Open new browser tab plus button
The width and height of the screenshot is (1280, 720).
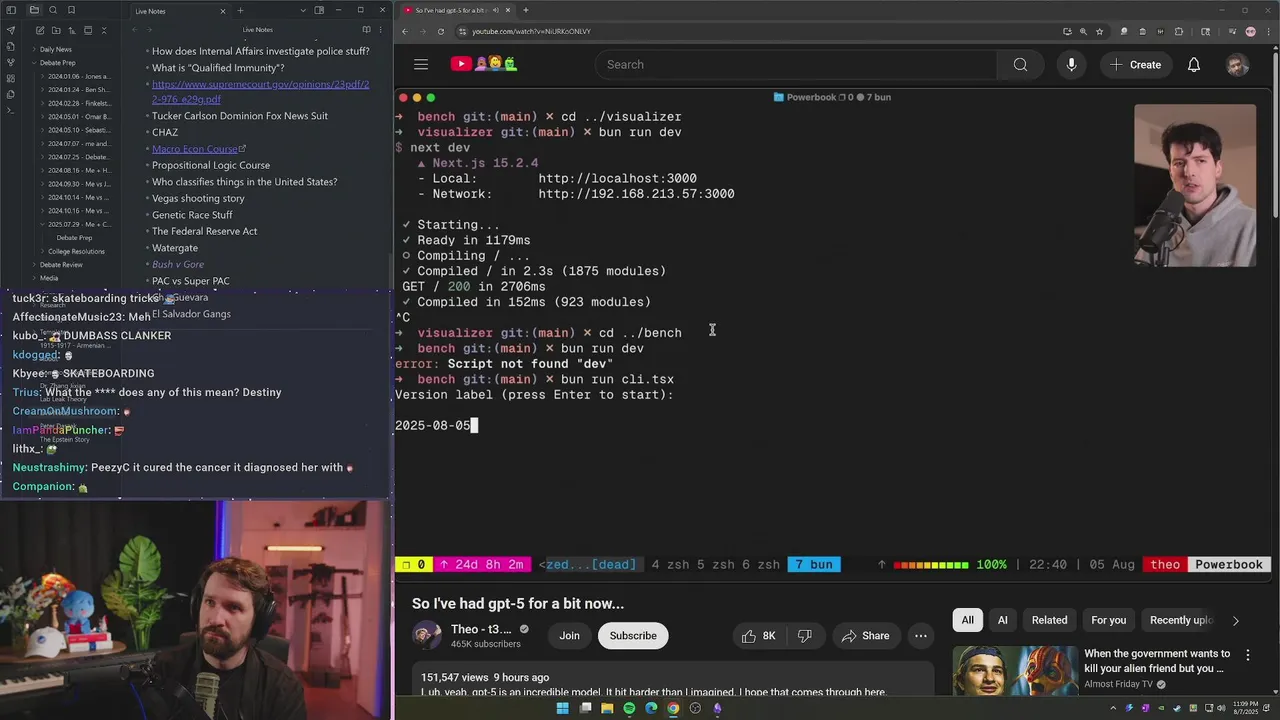526,10
